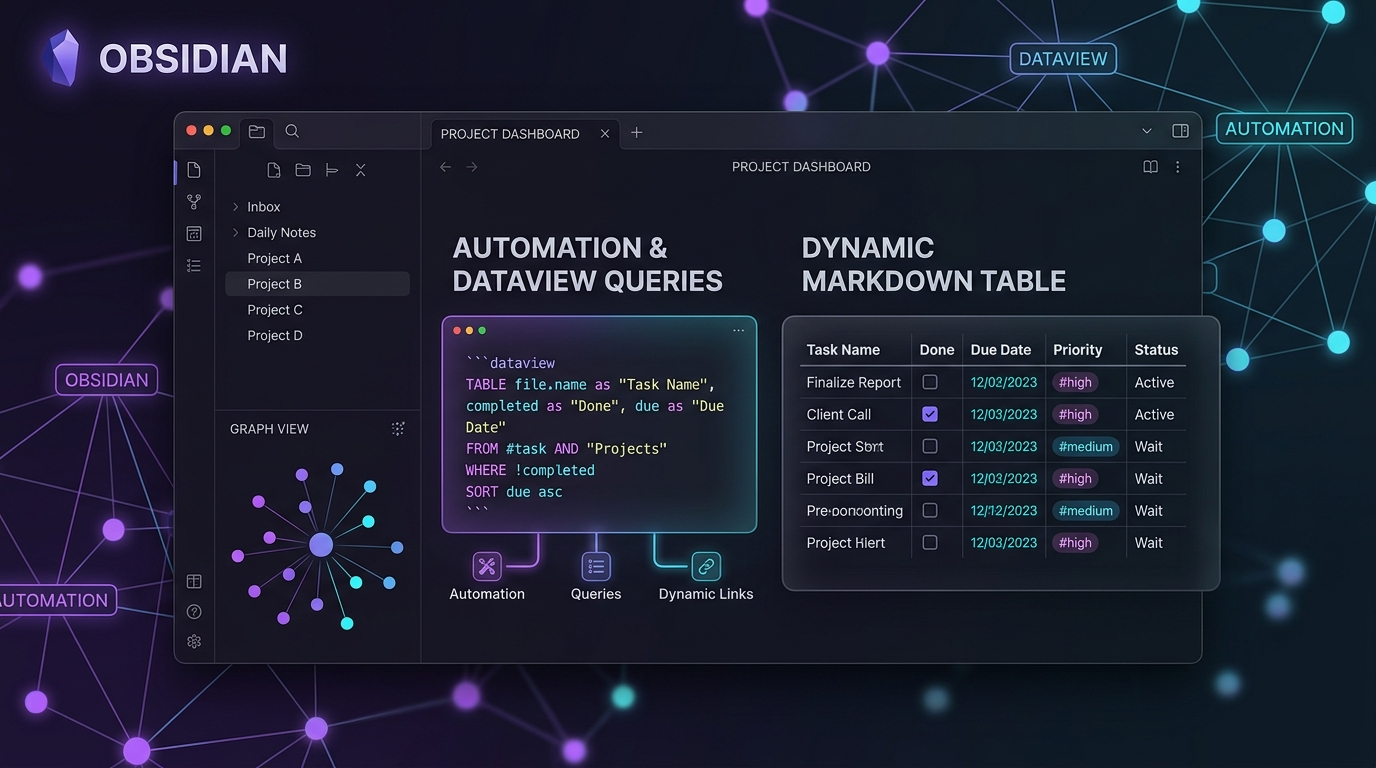1376x768 pixels.
Task: Click the Due Date column header
Action: [1001, 350]
